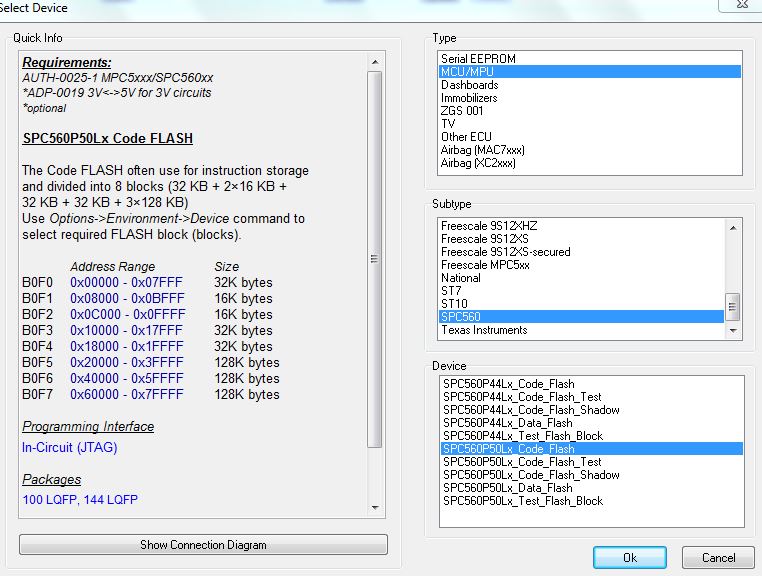Select Freescale 9S12XHZ subtype
The width and height of the screenshot is (762, 576).
point(581,226)
